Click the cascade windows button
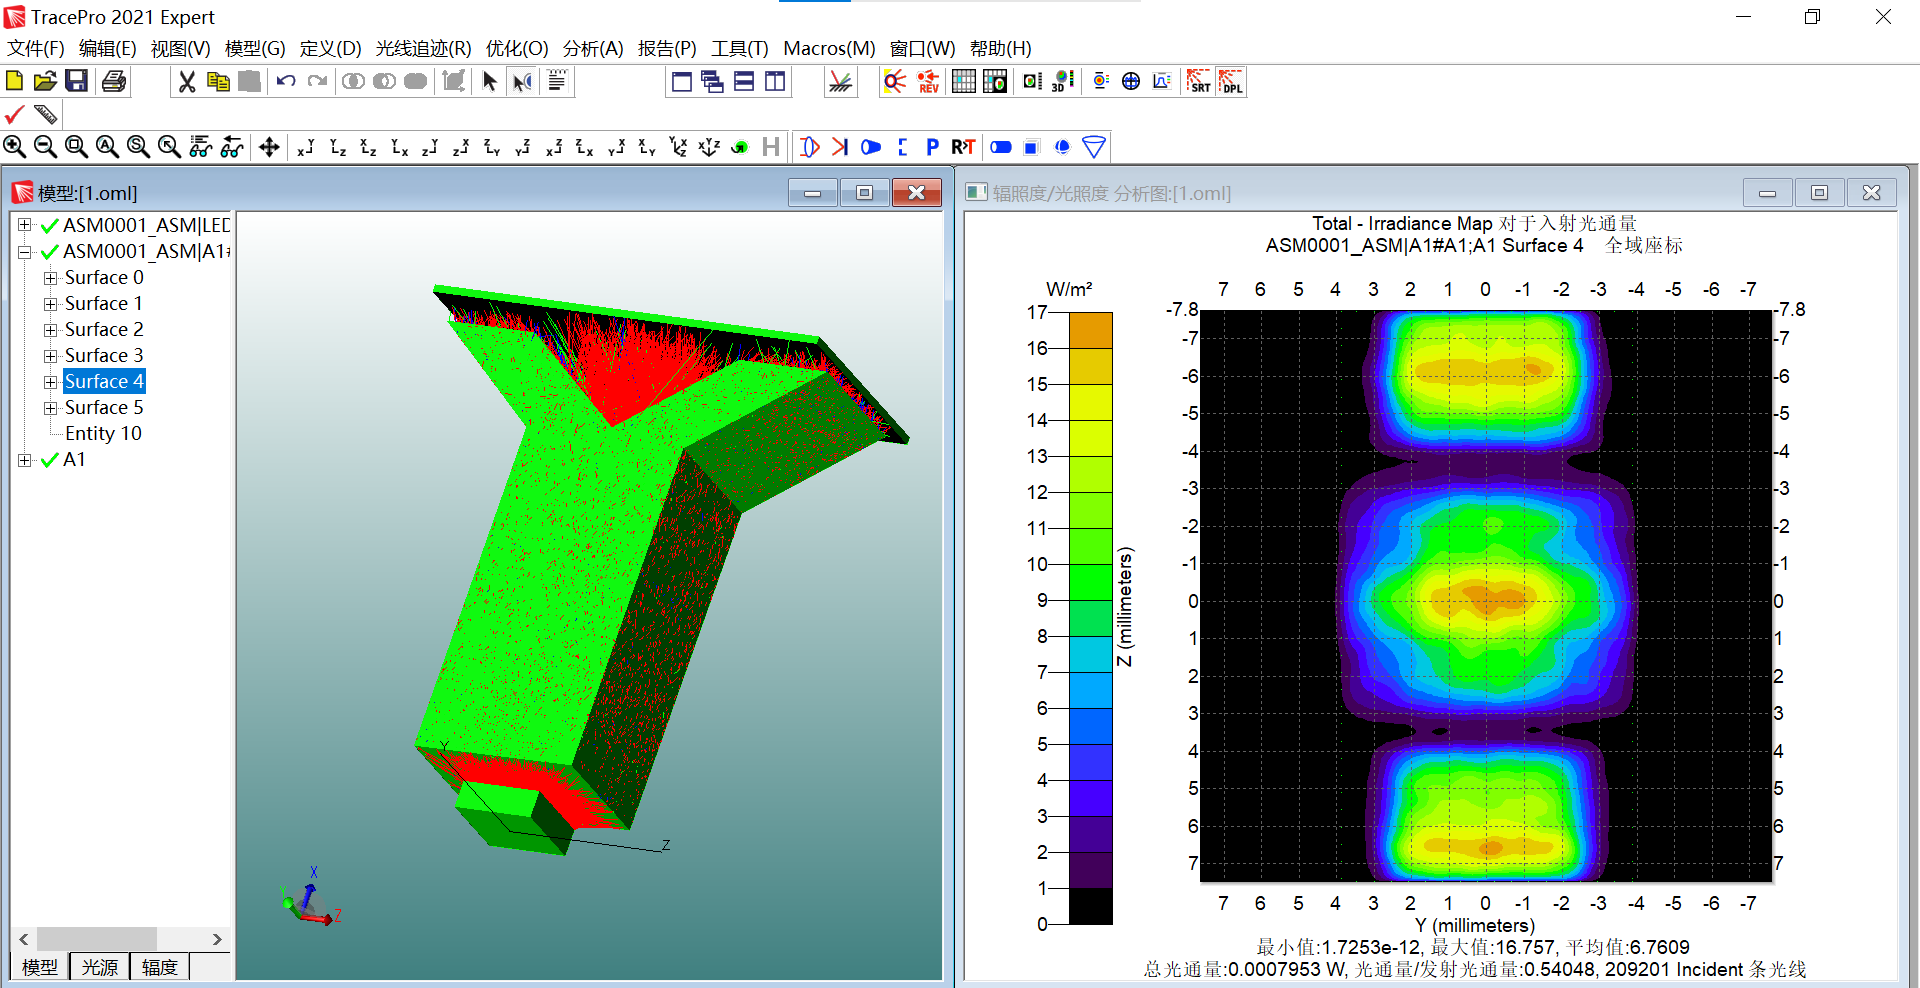The width and height of the screenshot is (1920, 988). 712,81
